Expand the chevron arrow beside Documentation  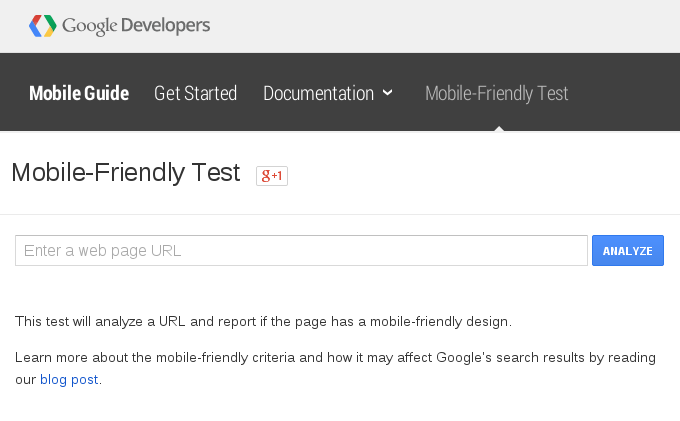click(388, 92)
